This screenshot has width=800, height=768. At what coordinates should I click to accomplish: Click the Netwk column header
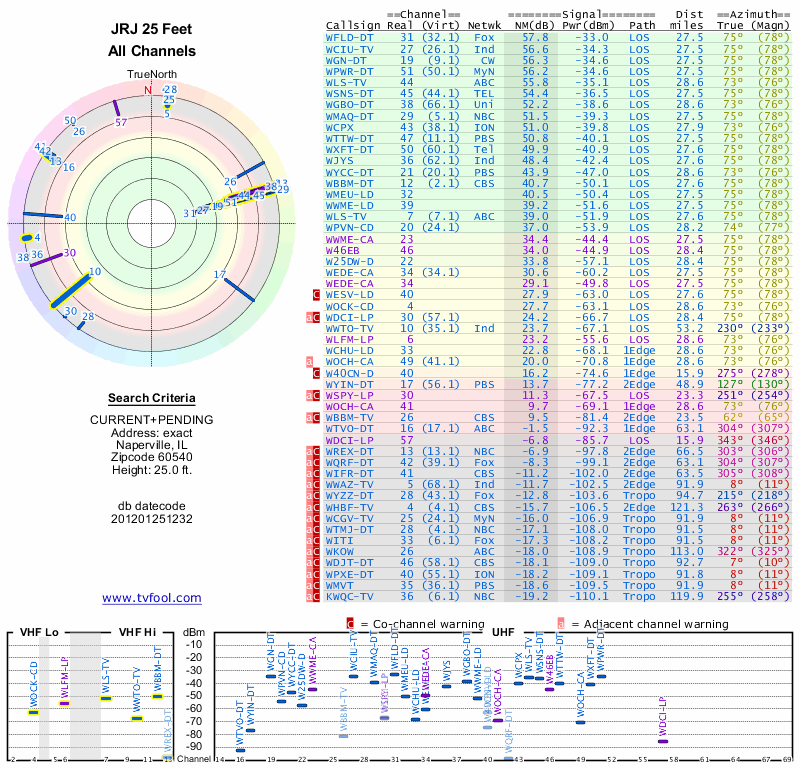(485, 25)
